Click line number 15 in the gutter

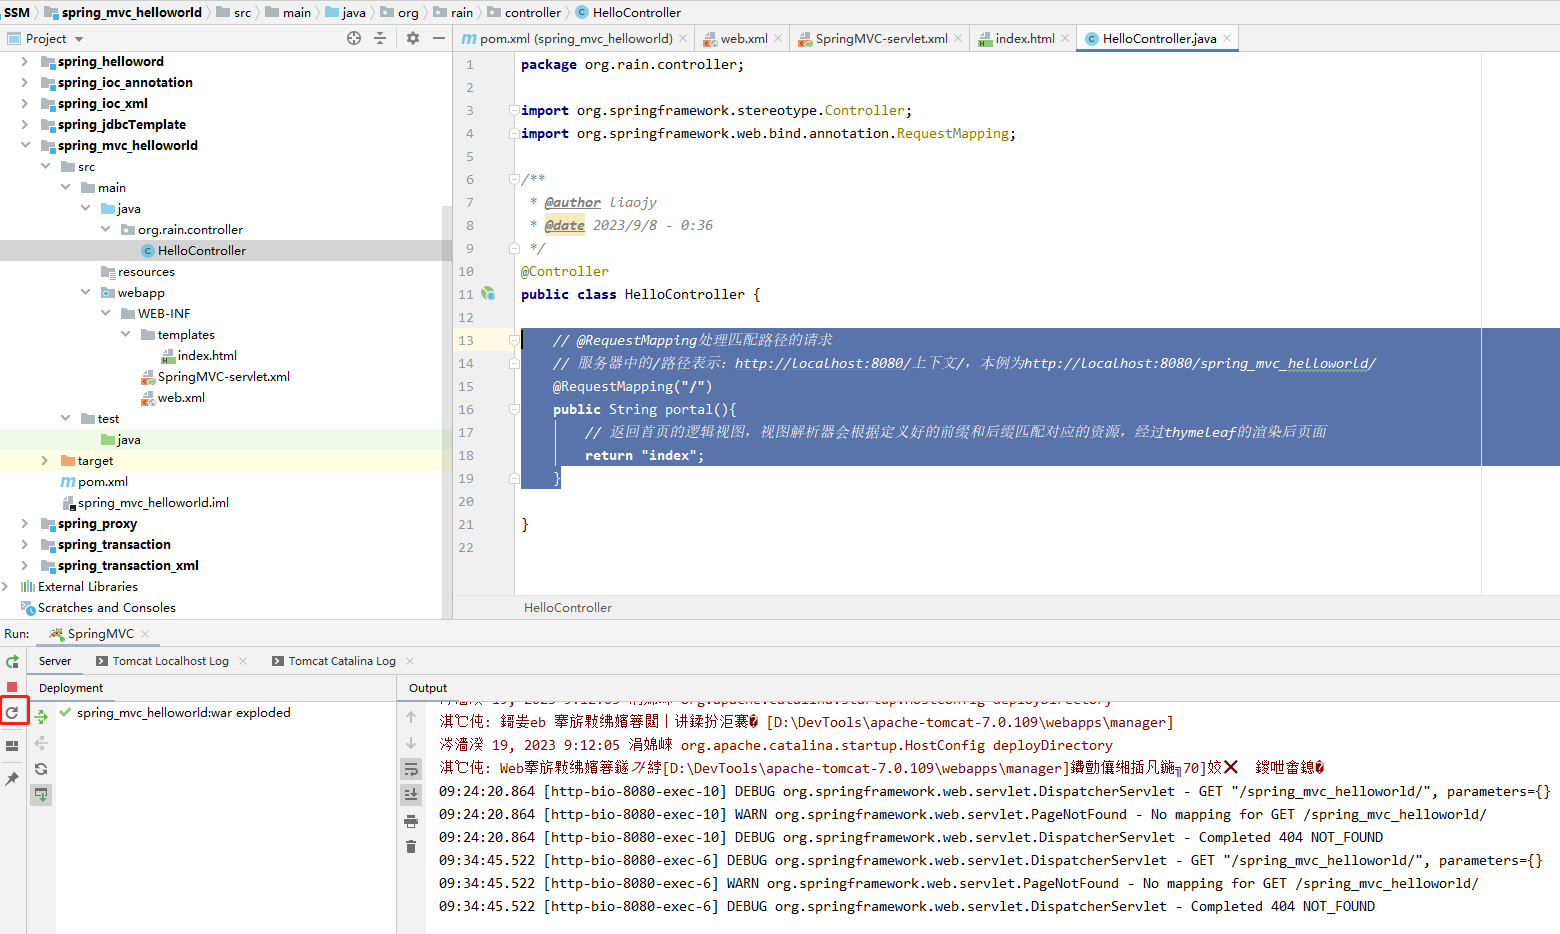point(466,386)
